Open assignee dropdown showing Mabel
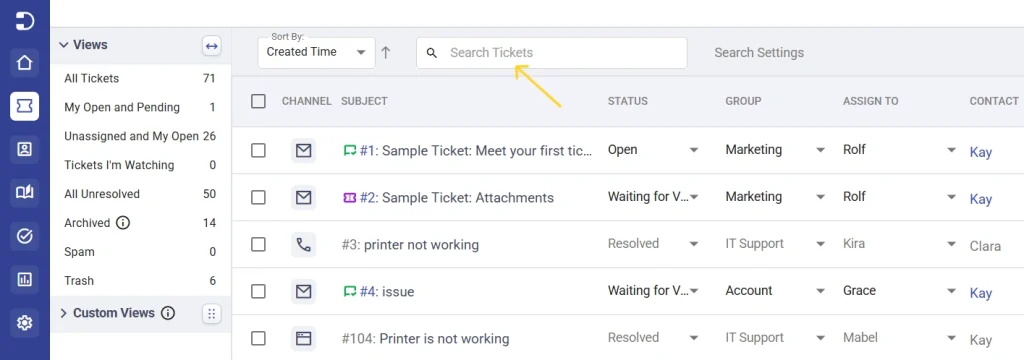 (899, 338)
